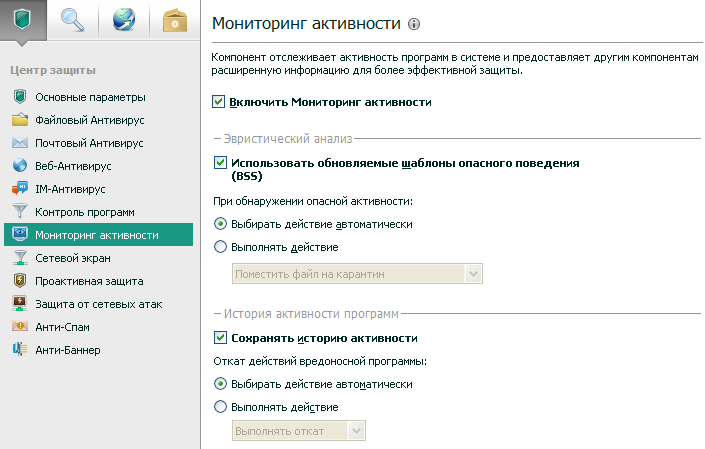This screenshot has height=449, width=705.
Task: Click info icon beside Мониторинг активности title
Action: point(415,22)
